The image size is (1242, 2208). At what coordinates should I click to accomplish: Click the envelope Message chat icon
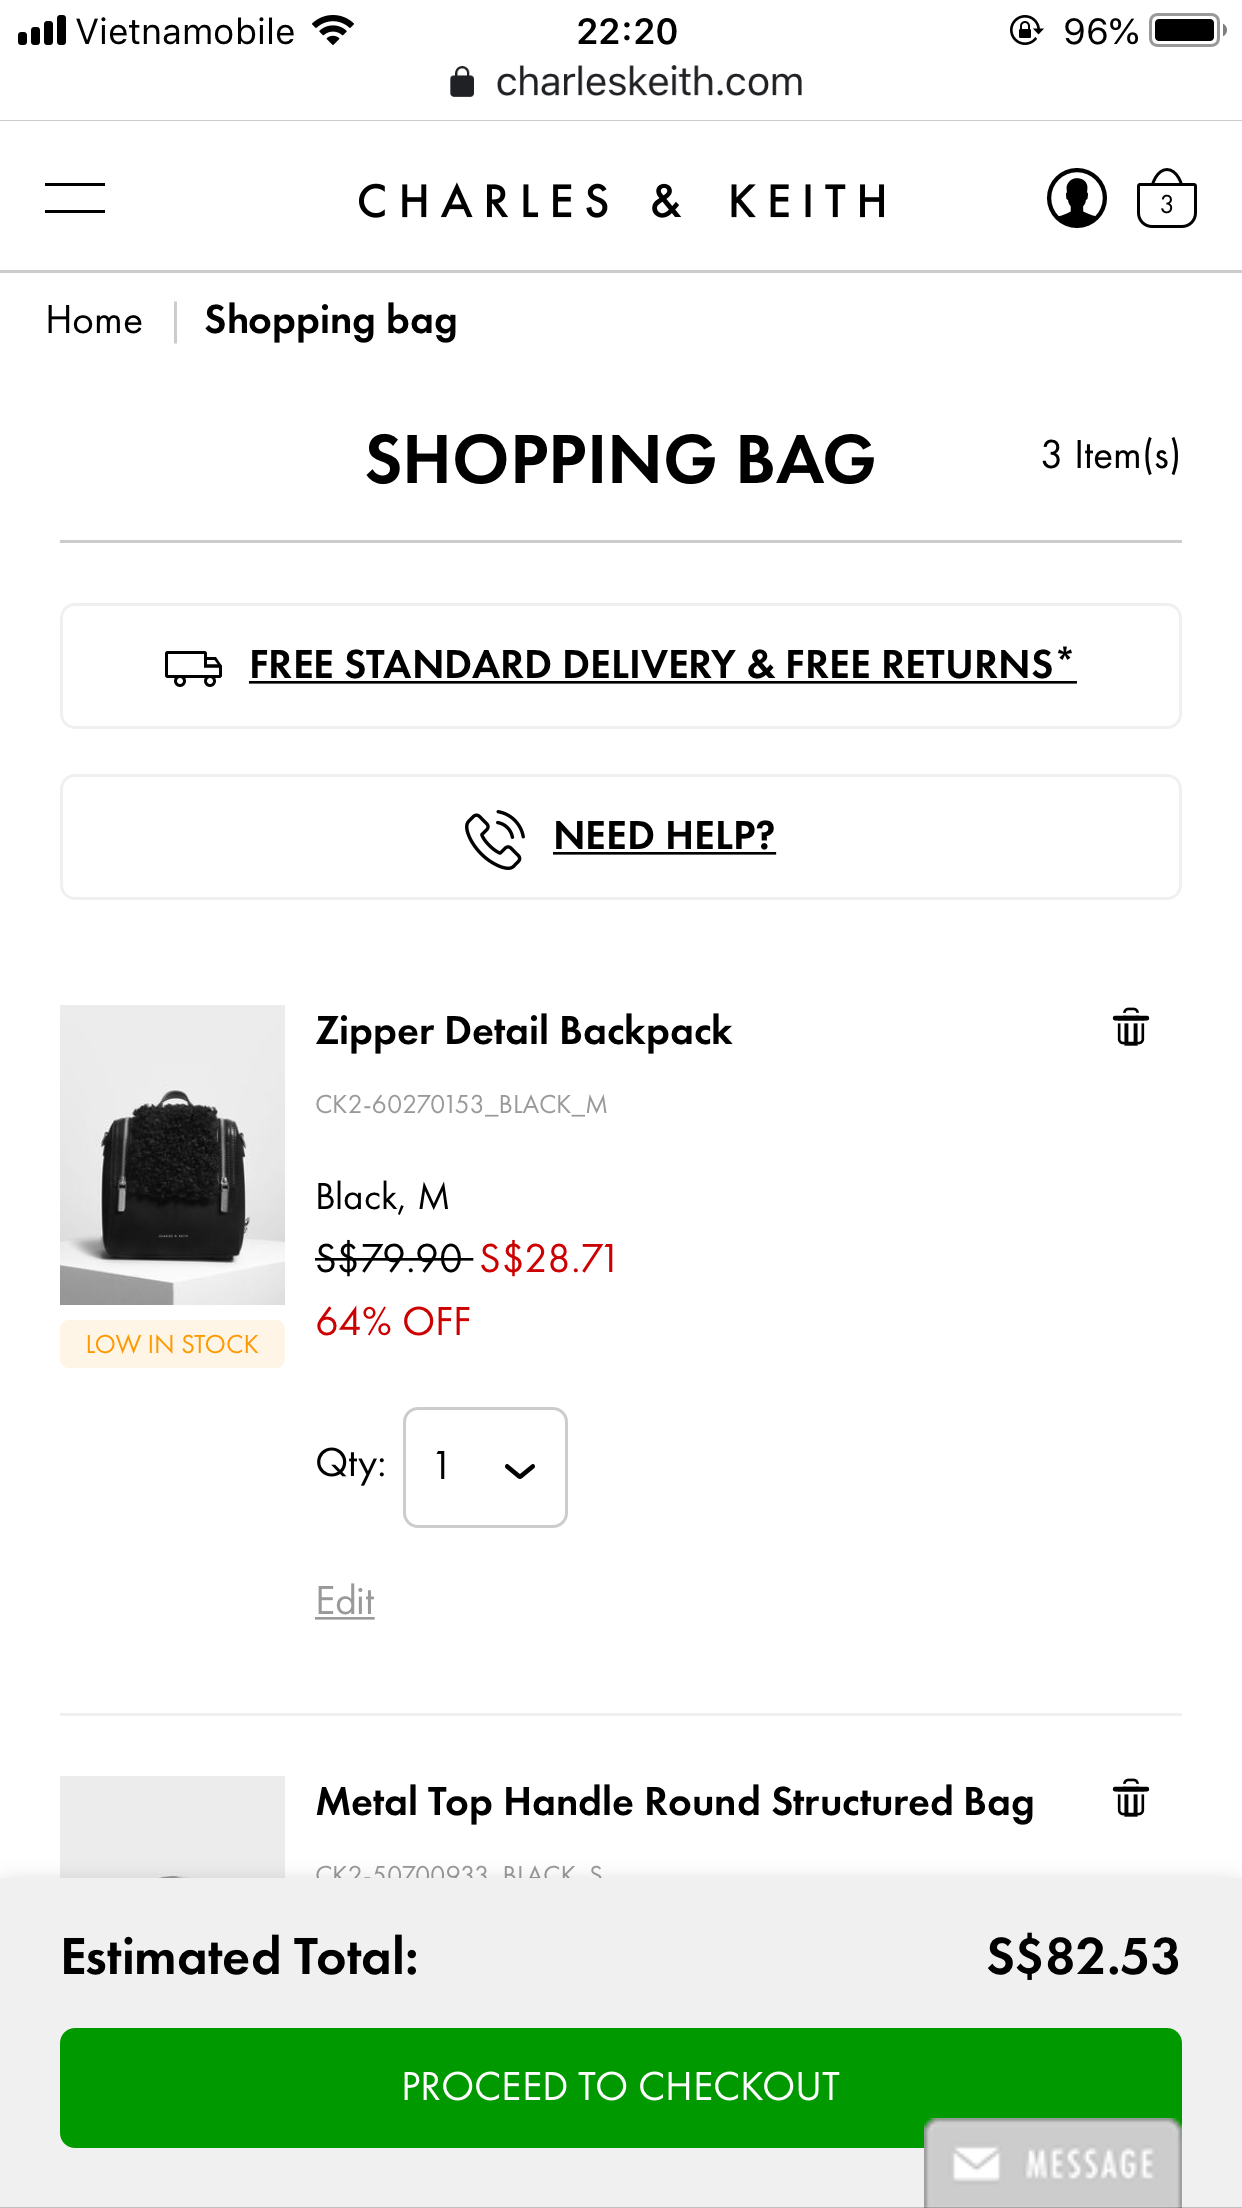976,2164
